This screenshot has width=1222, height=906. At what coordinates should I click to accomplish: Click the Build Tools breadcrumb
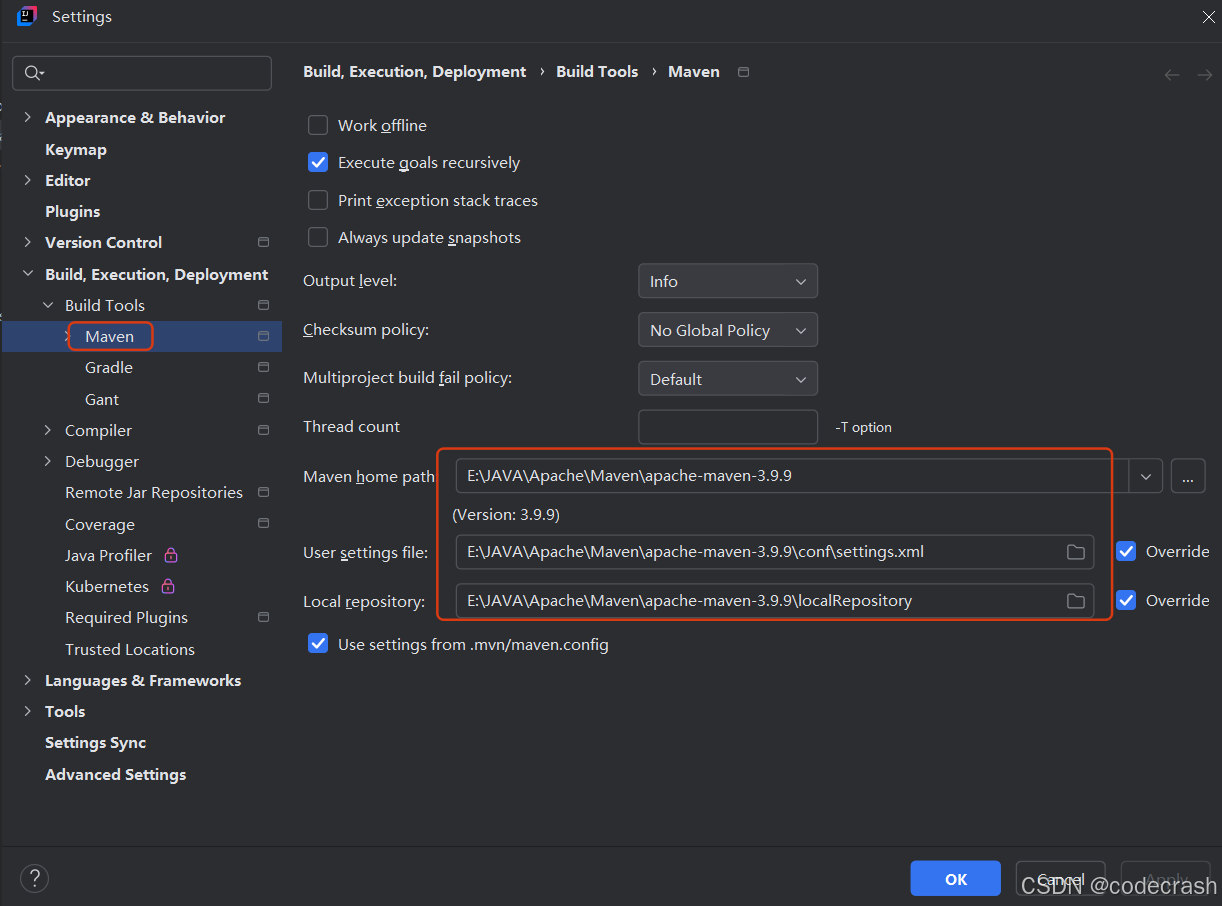click(597, 72)
